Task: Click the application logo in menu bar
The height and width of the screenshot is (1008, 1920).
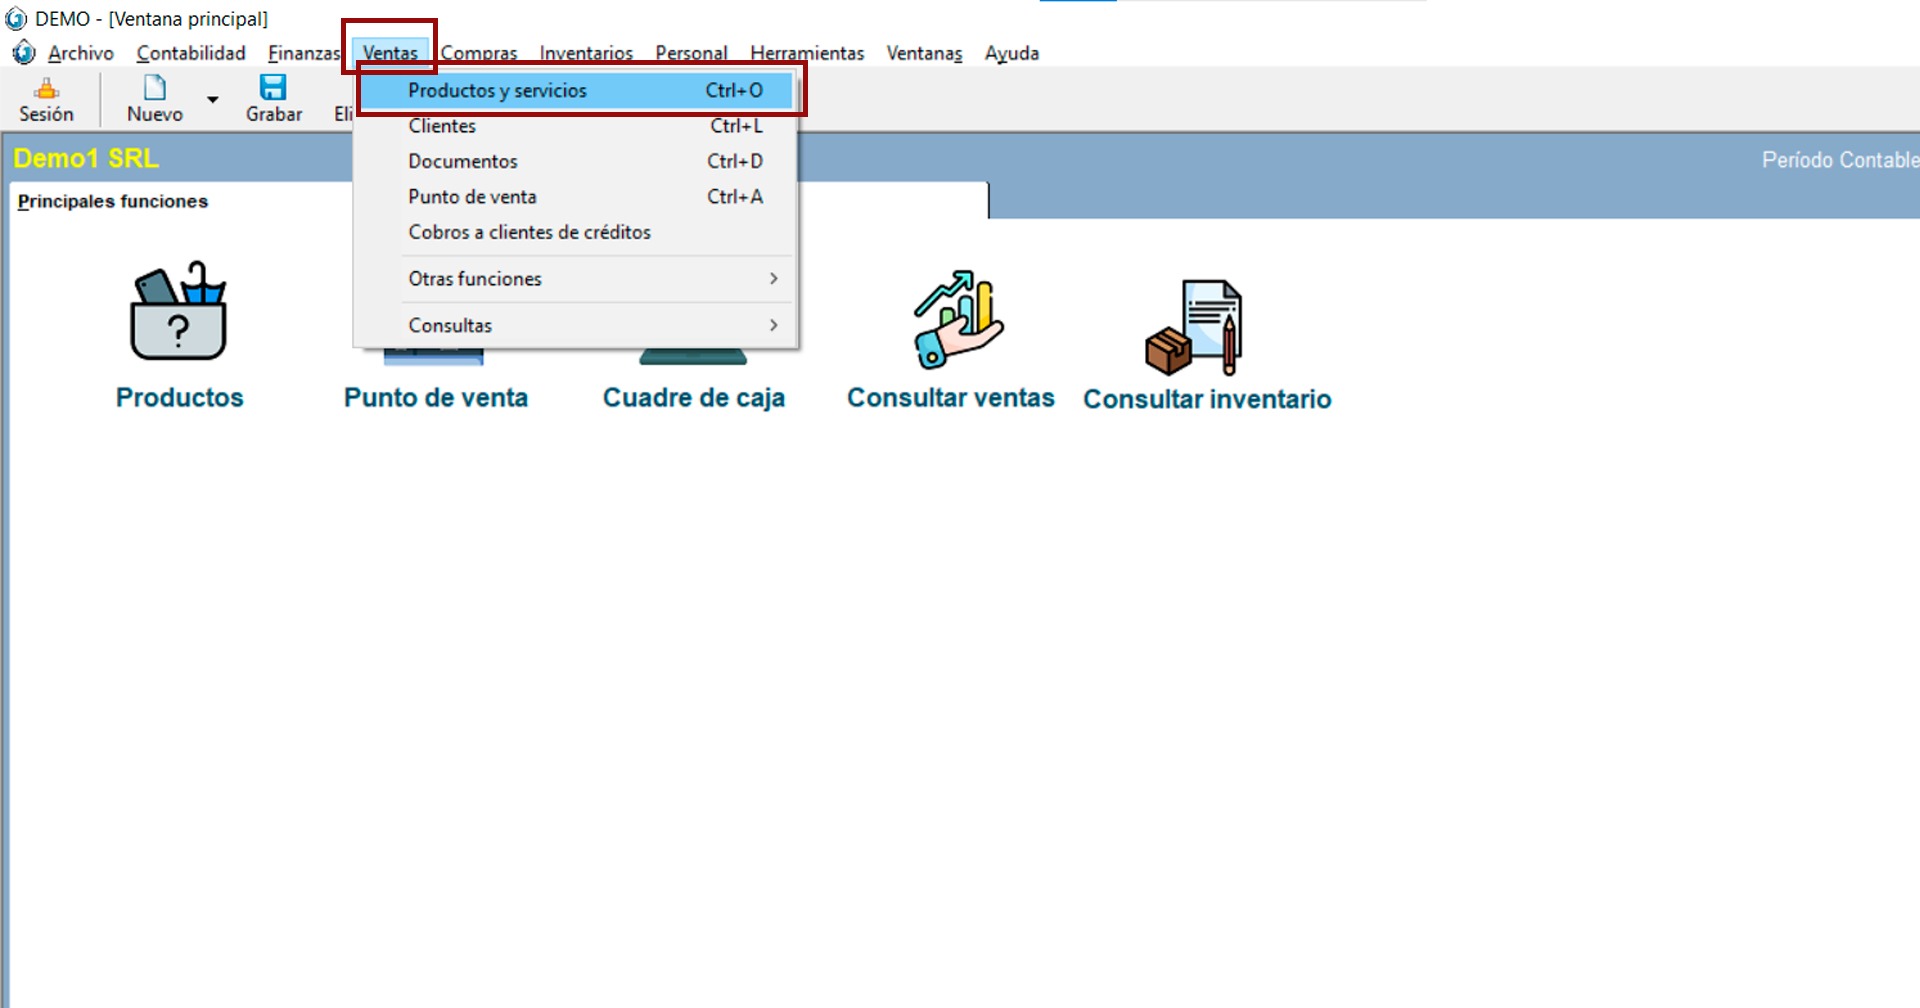Action: pyautogui.click(x=23, y=53)
